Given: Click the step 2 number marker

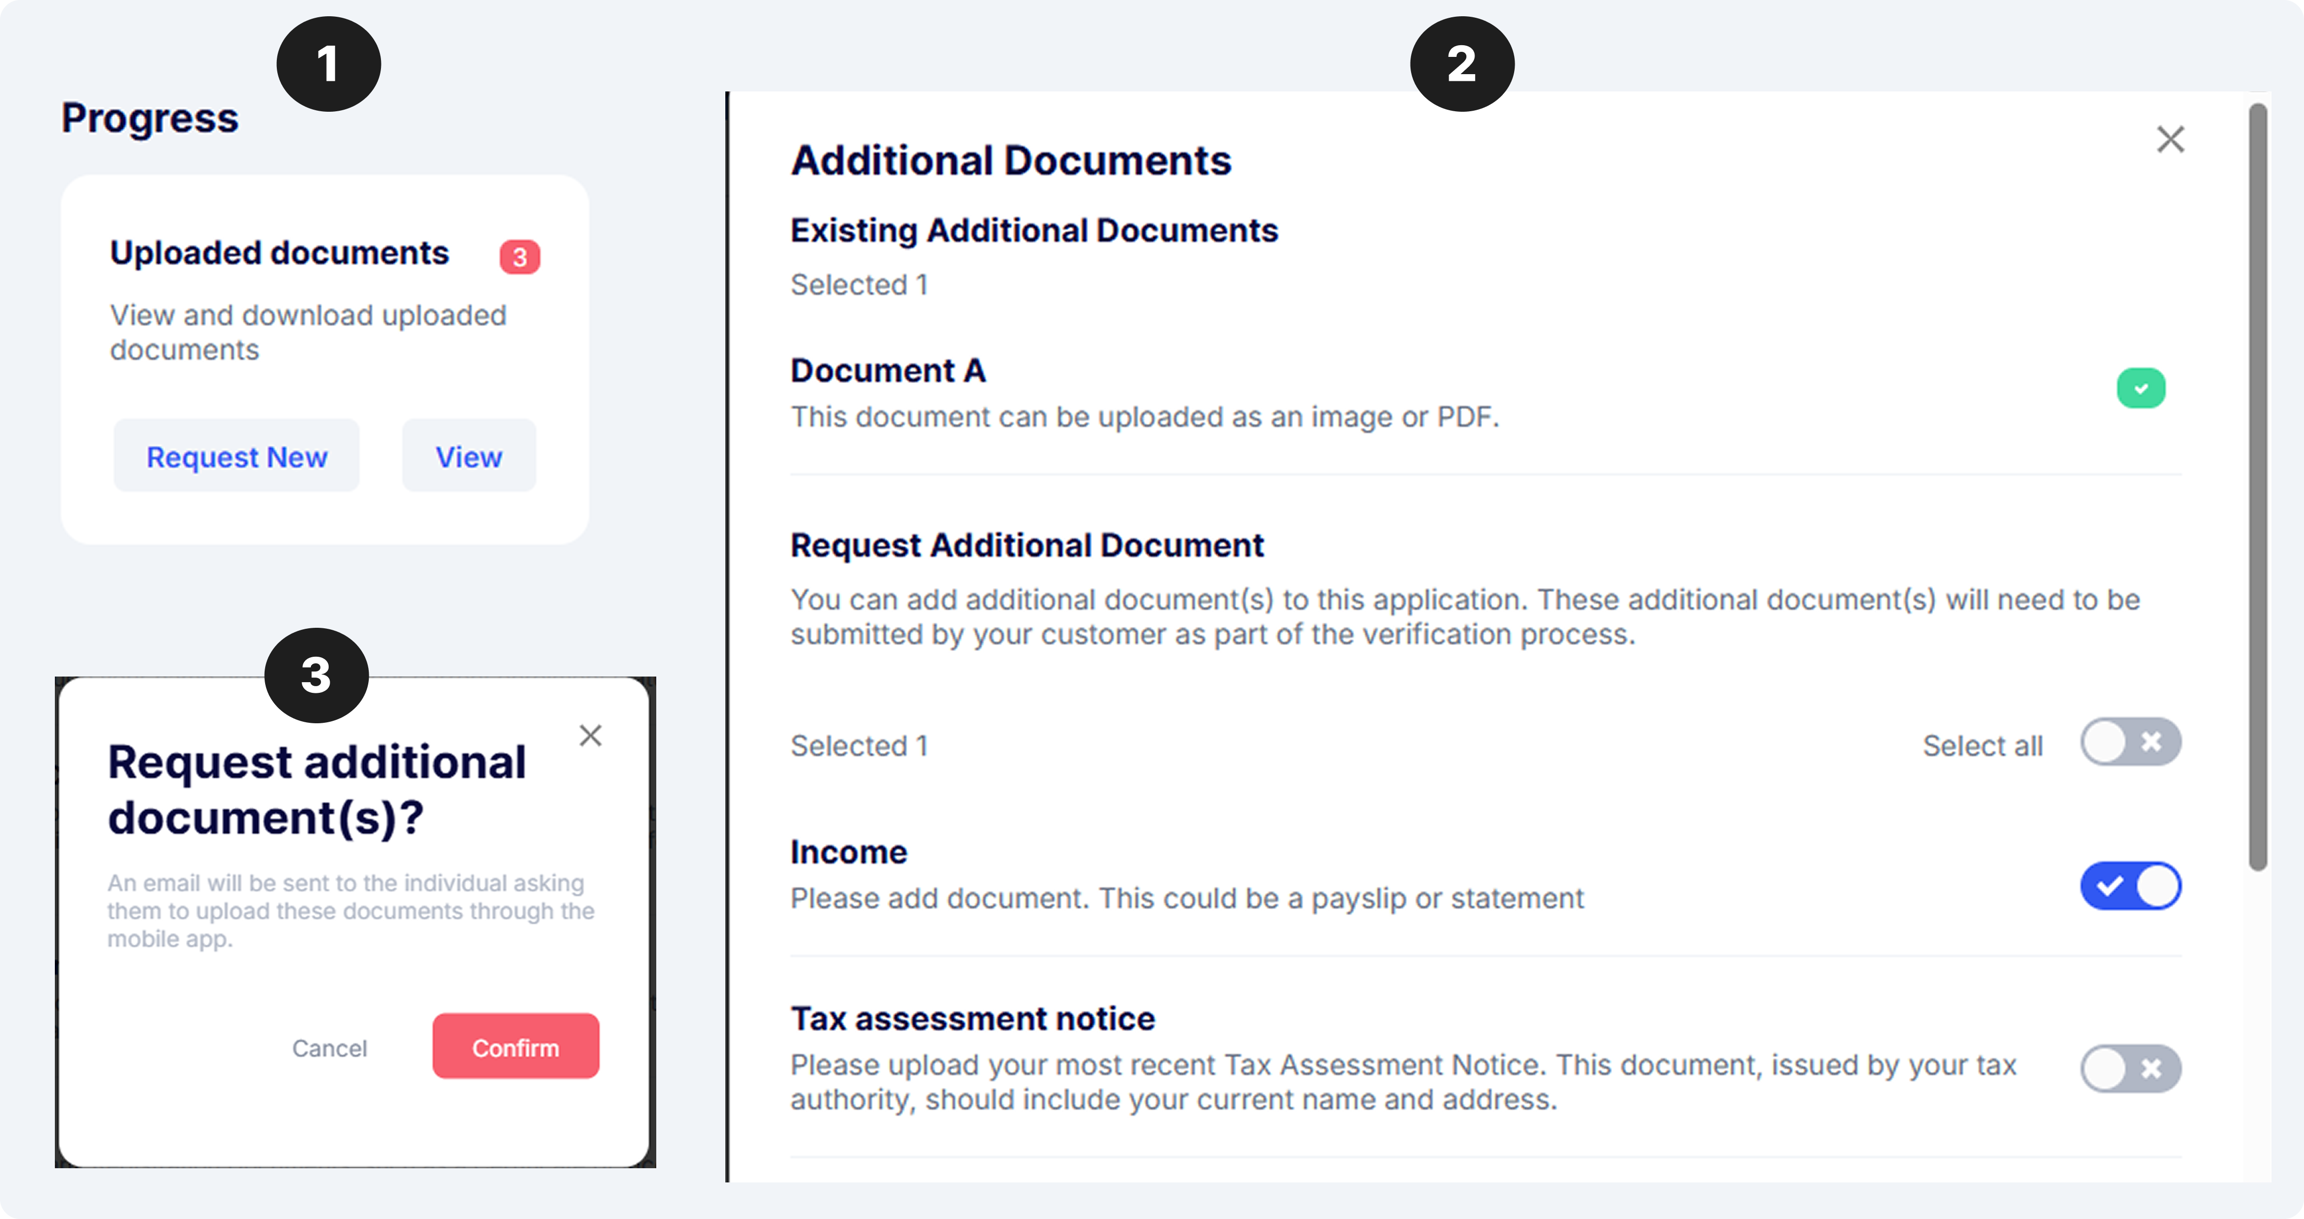Looking at the screenshot, I should click(x=1462, y=64).
